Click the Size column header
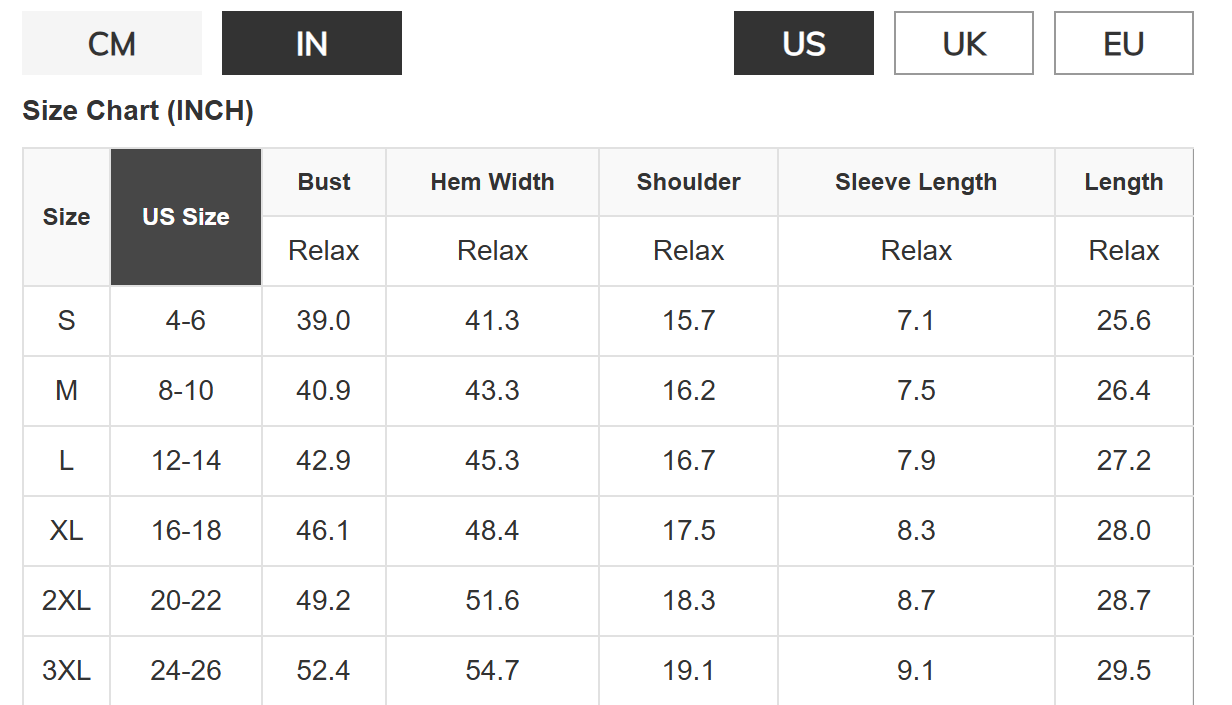The height and width of the screenshot is (705, 1232). (x=67, y=217)
